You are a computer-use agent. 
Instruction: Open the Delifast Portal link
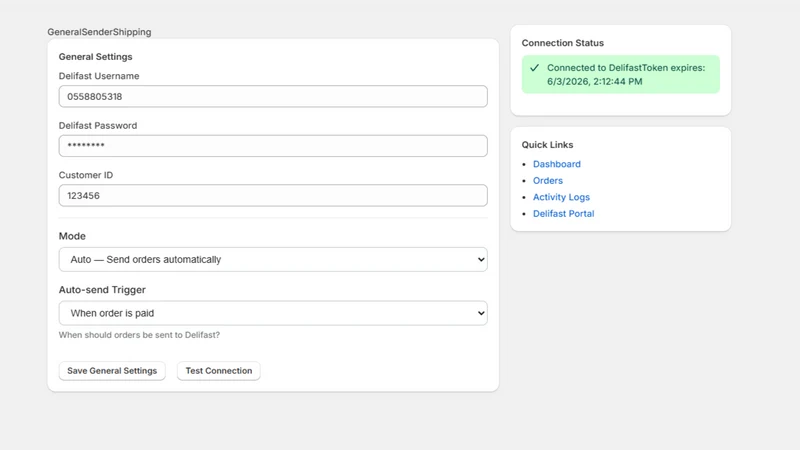tap(563, 214)
